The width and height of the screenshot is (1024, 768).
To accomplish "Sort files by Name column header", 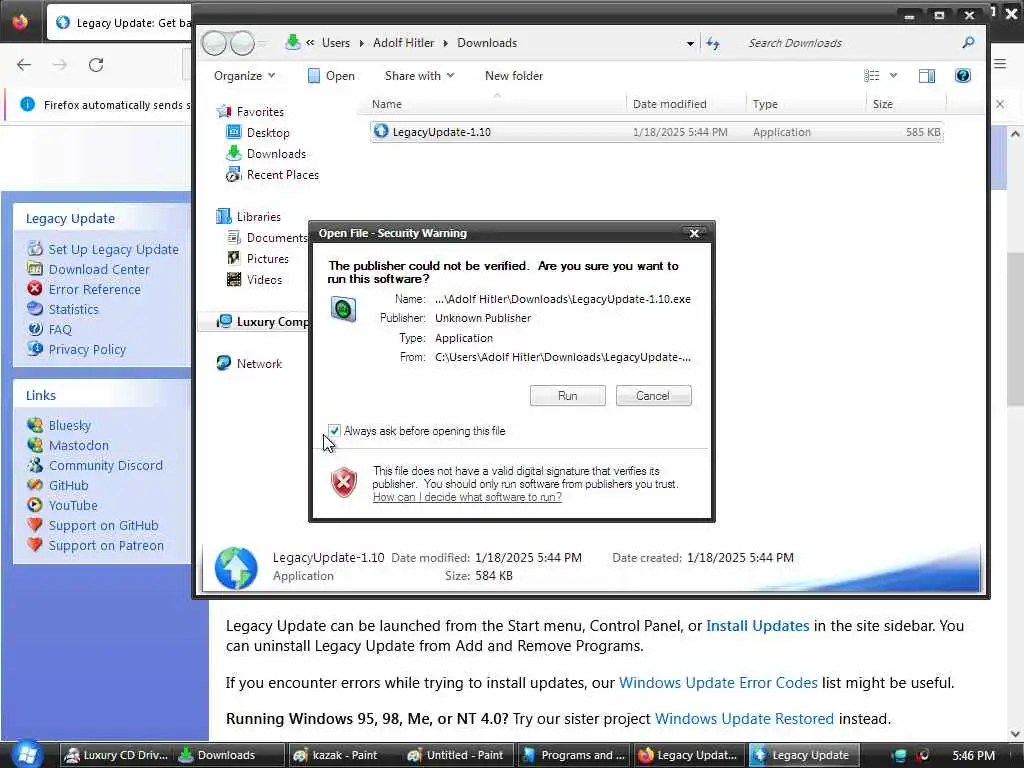I will [494, 104].
